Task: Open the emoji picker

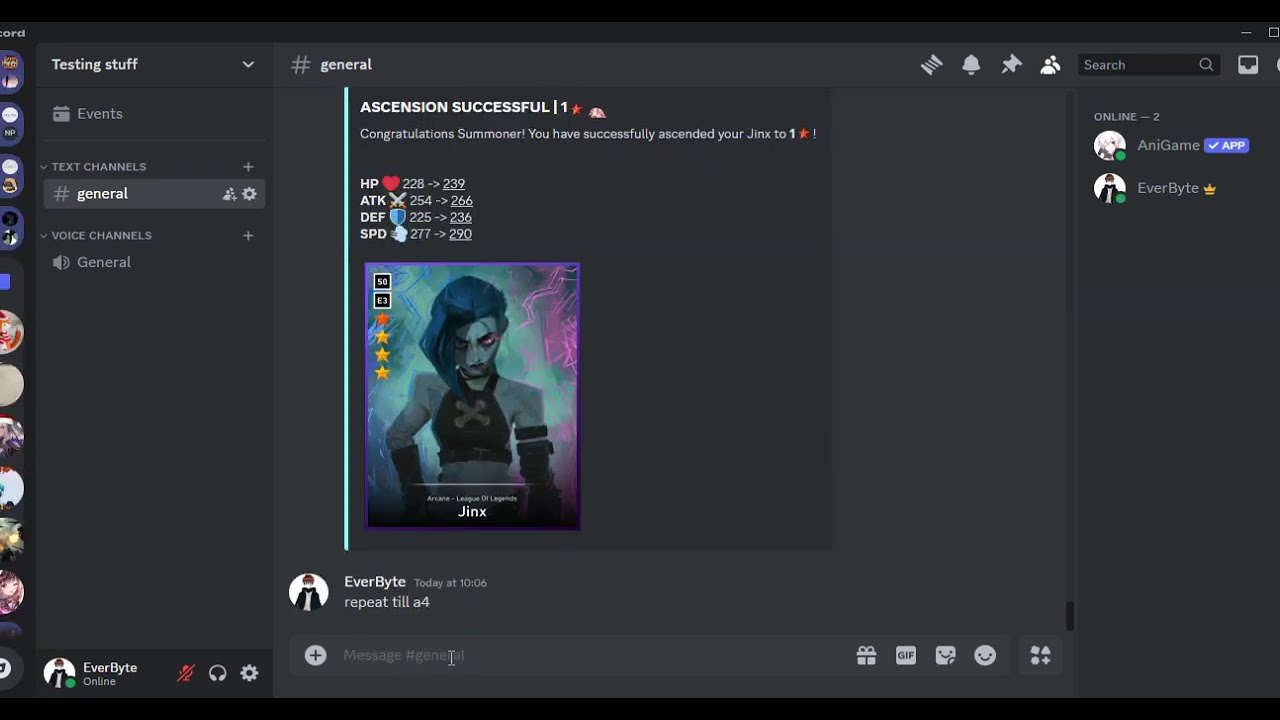Action: (985, 656)
